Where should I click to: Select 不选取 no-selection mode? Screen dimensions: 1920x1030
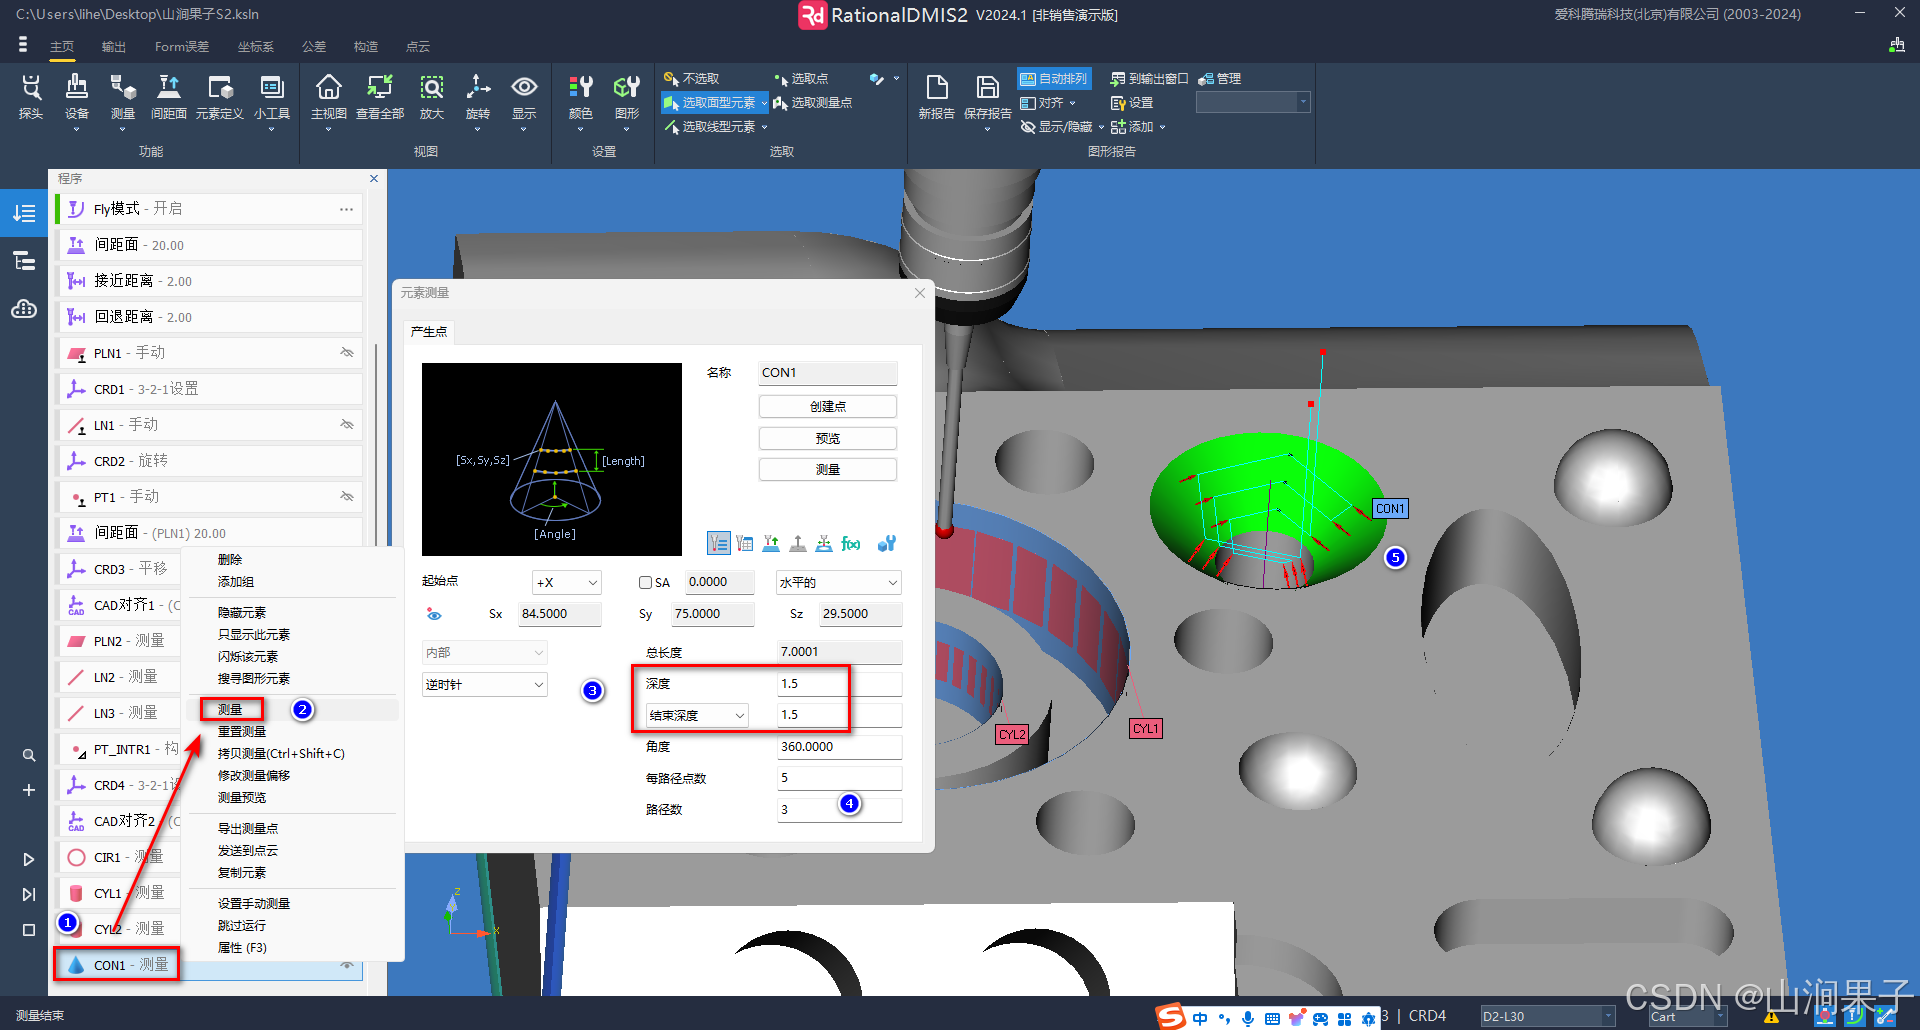coord(691,78)
